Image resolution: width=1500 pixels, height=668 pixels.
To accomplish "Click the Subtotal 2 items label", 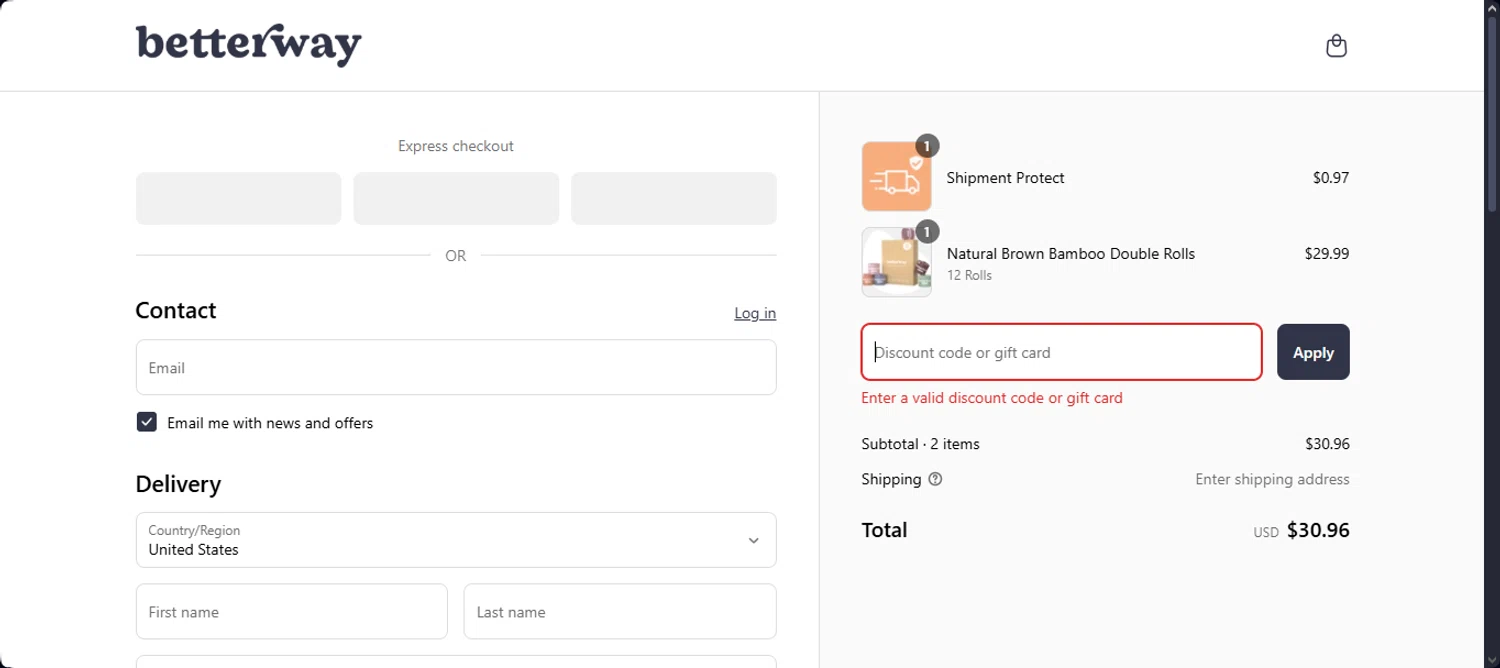I will click(x=920, y=444).
